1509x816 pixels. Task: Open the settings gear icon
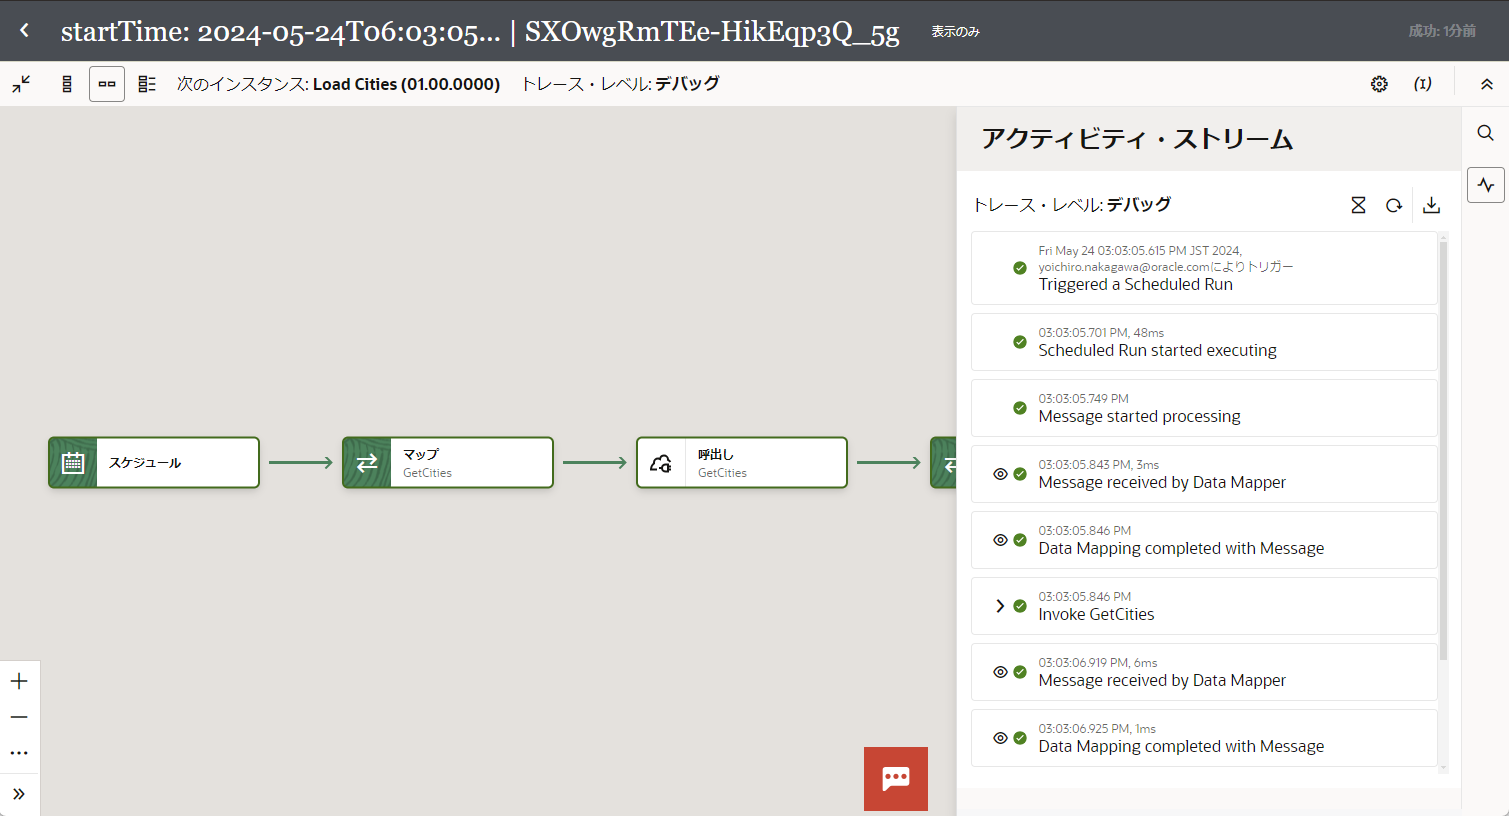pos(1379,84)
